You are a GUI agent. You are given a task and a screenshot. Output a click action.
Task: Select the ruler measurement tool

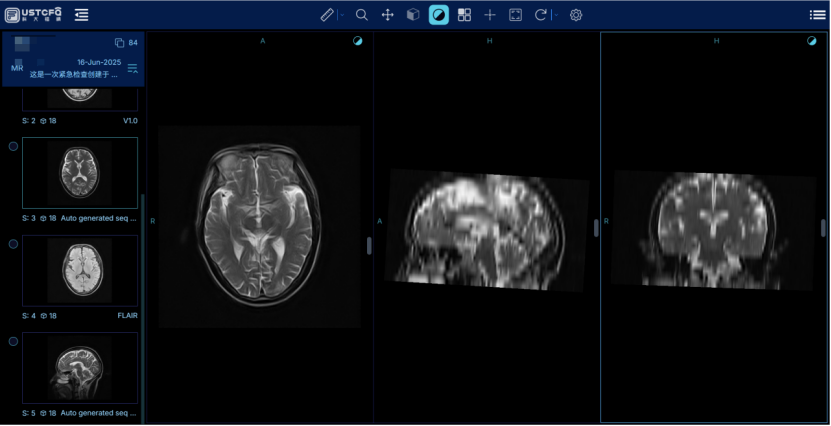pyautogui.click(x=327, y=15)
